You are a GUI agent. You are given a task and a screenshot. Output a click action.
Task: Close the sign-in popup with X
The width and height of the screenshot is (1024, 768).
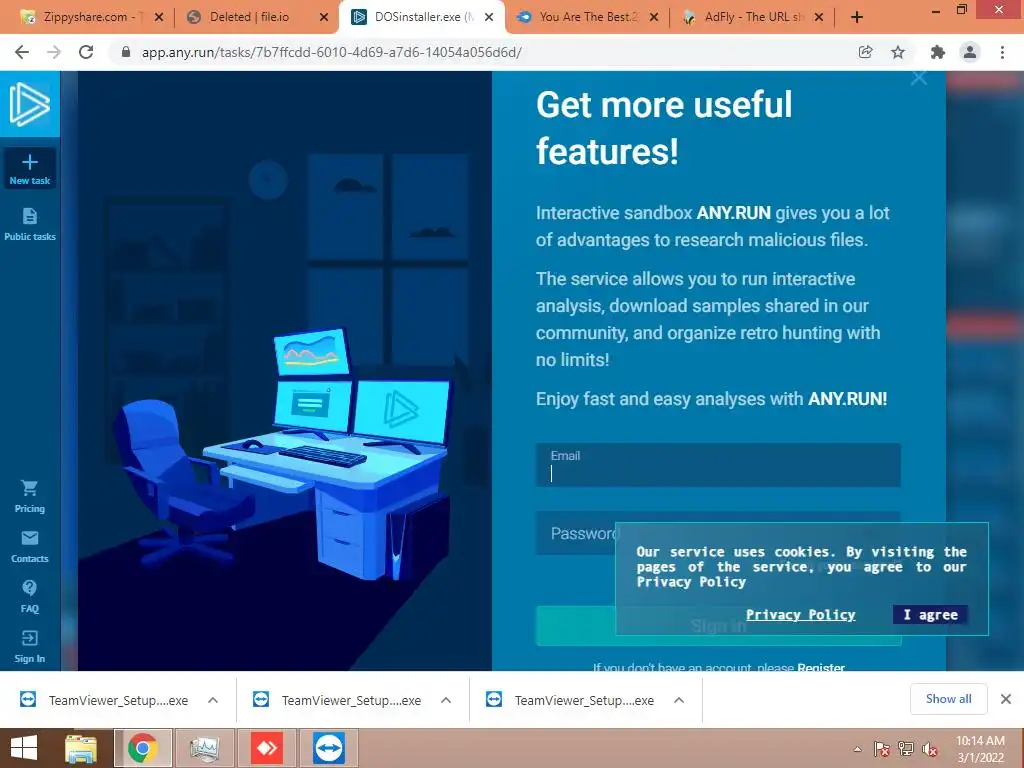pos(919,78)
